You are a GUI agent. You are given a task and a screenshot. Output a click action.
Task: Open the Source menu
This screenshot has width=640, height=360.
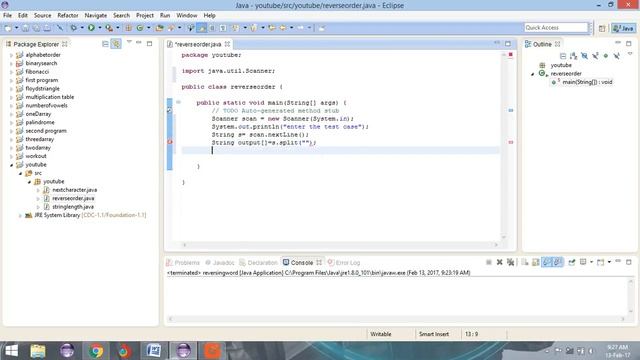click(x=42, y=15)
